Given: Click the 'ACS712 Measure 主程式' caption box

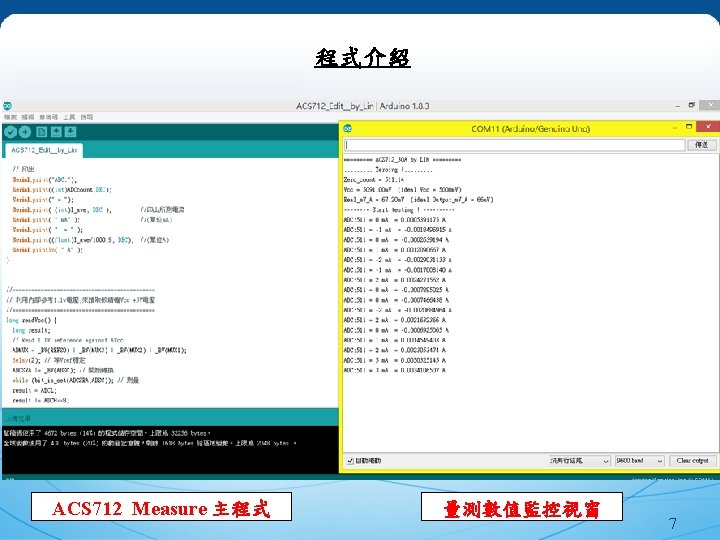Looking at the screenshot, I should (161, 506).
